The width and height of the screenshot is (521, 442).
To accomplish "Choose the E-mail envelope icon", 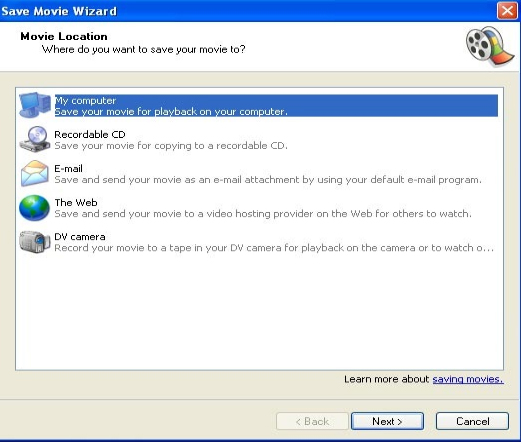I will pyautogui.click(x=35, y=173).
